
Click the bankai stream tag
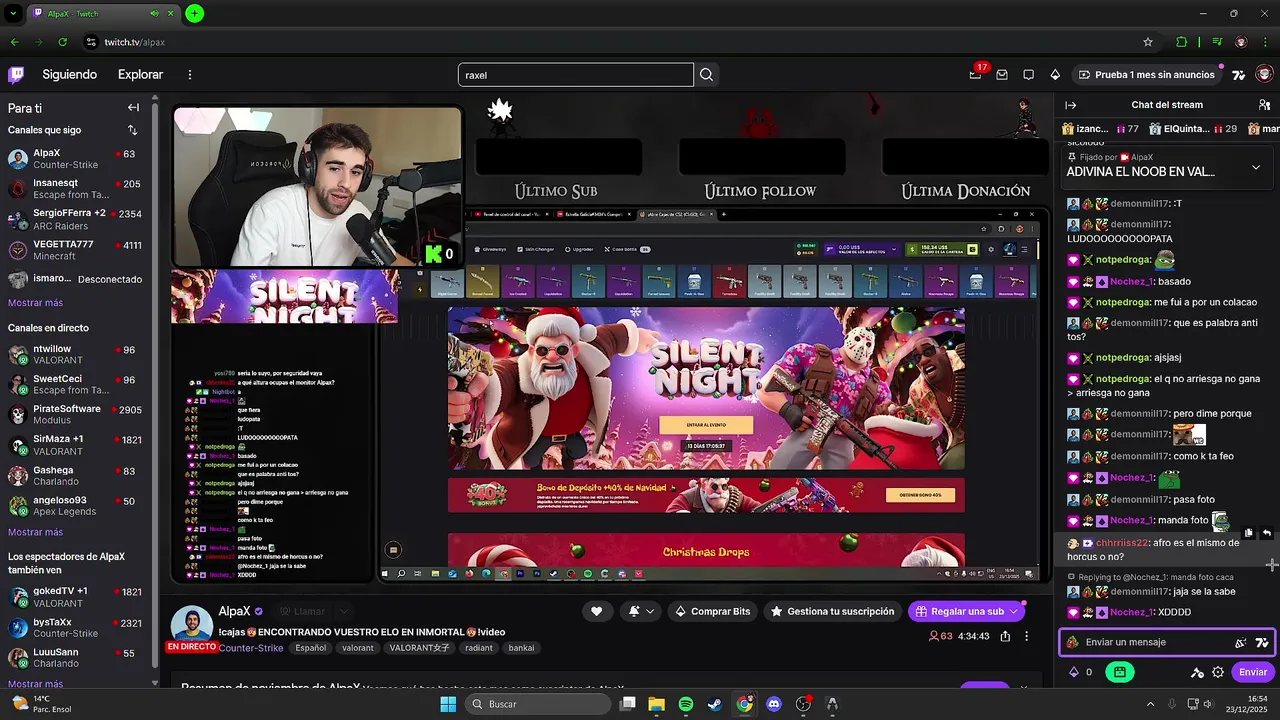point(521,648)
